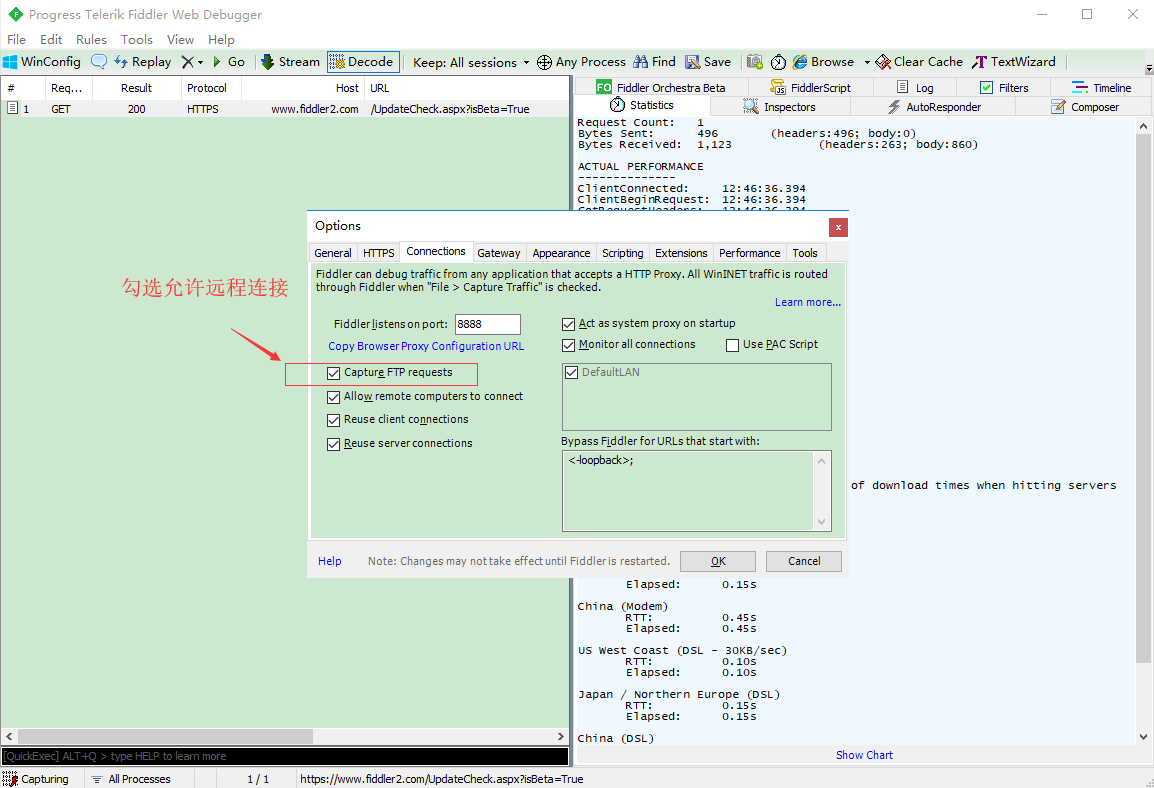Click the Any Process target icon
The image size is (1154, 788).
[x=544, y=63]
